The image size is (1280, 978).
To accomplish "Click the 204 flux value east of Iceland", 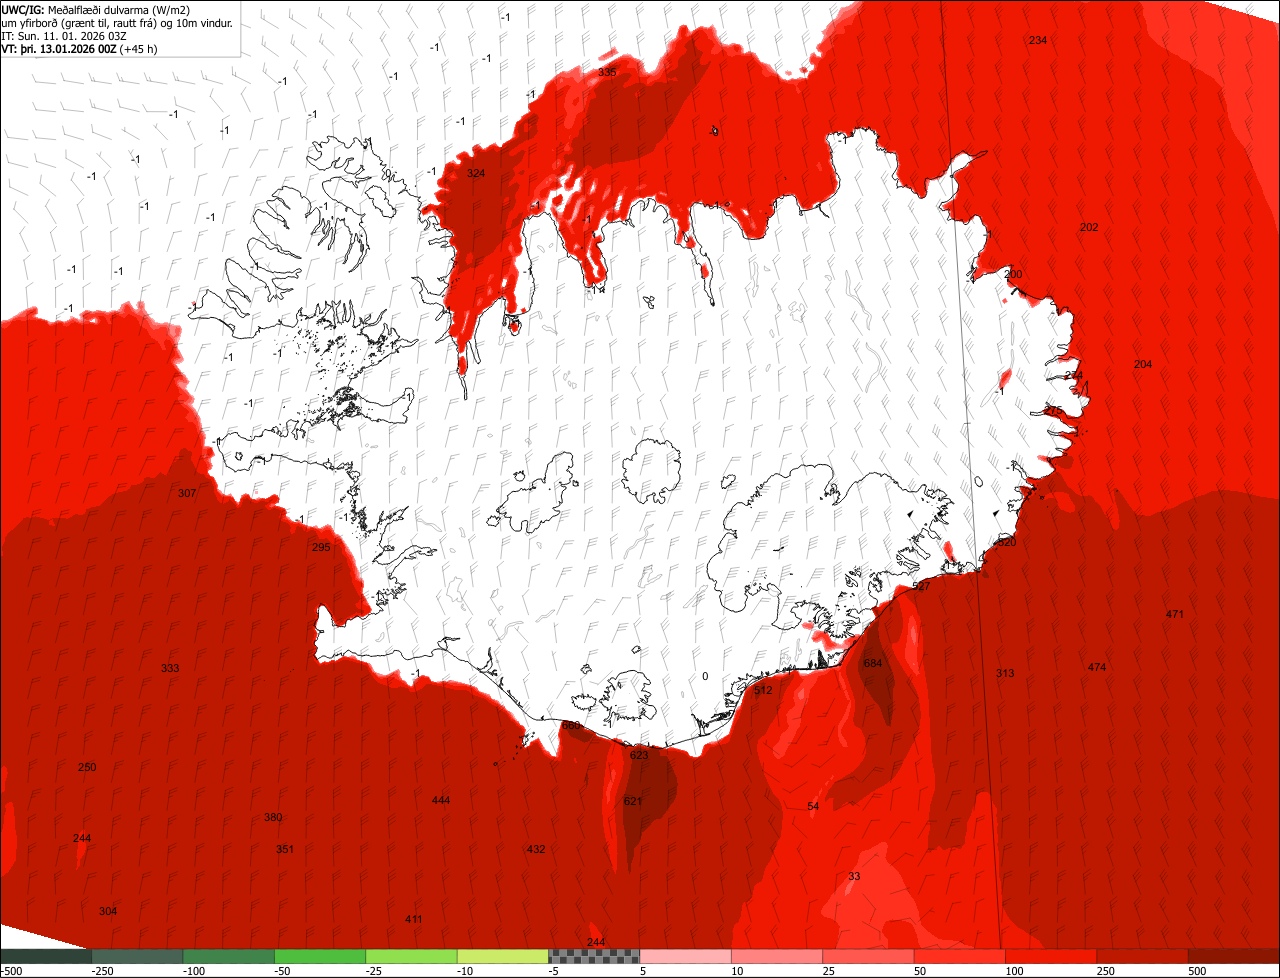I will (x=1143, y=365).
